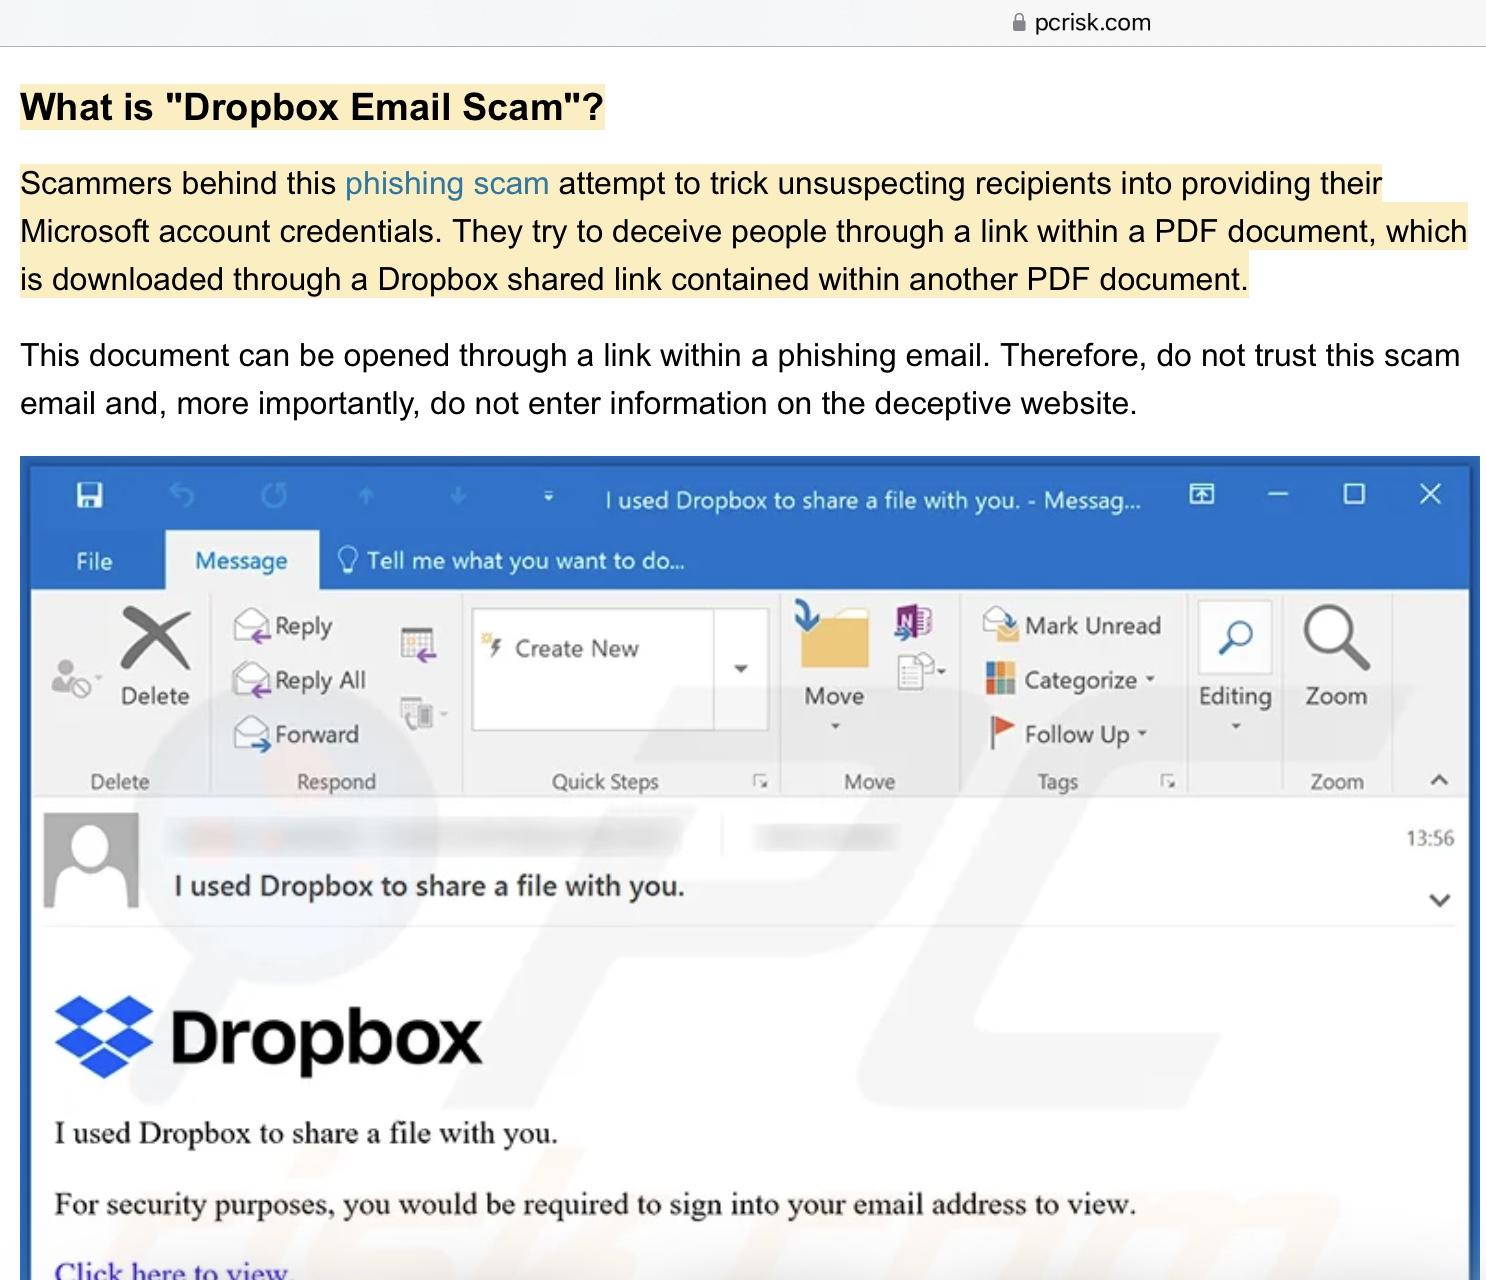
Task: Open the Categorize dropdown
Action: (x=1071, y=680)
